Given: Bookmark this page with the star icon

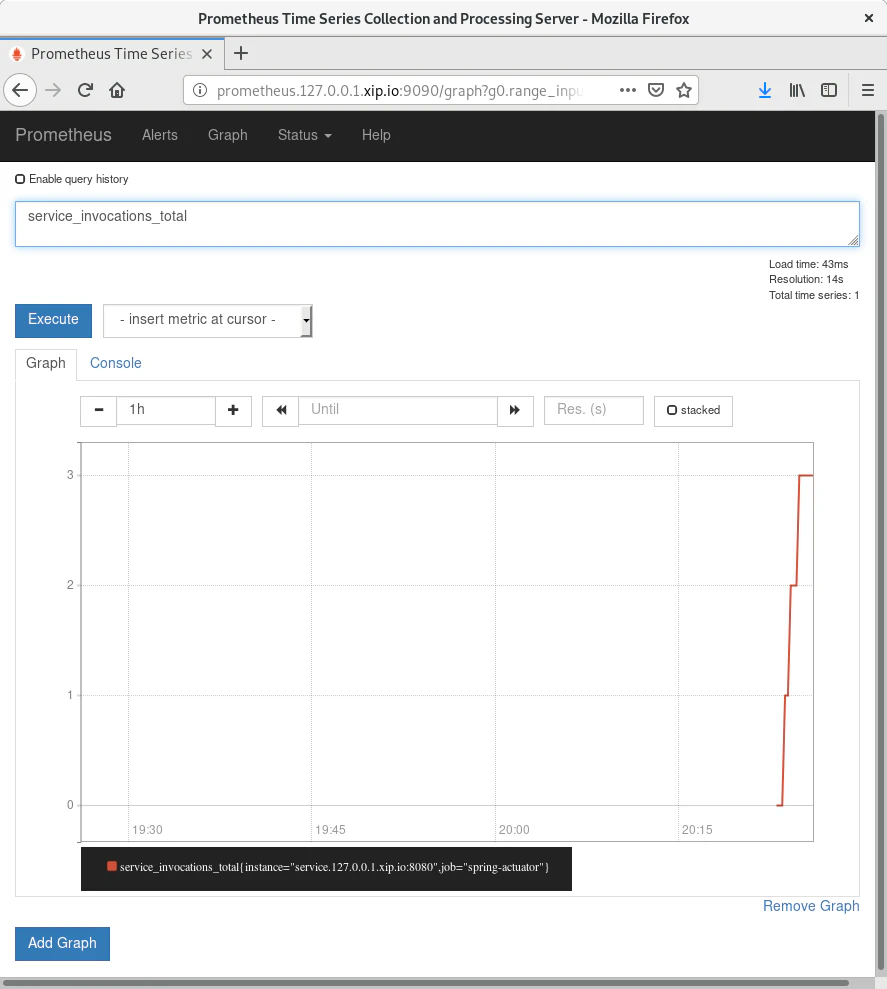Looking at the screenshot, I should pyautogui.click(x=684, y=90).
